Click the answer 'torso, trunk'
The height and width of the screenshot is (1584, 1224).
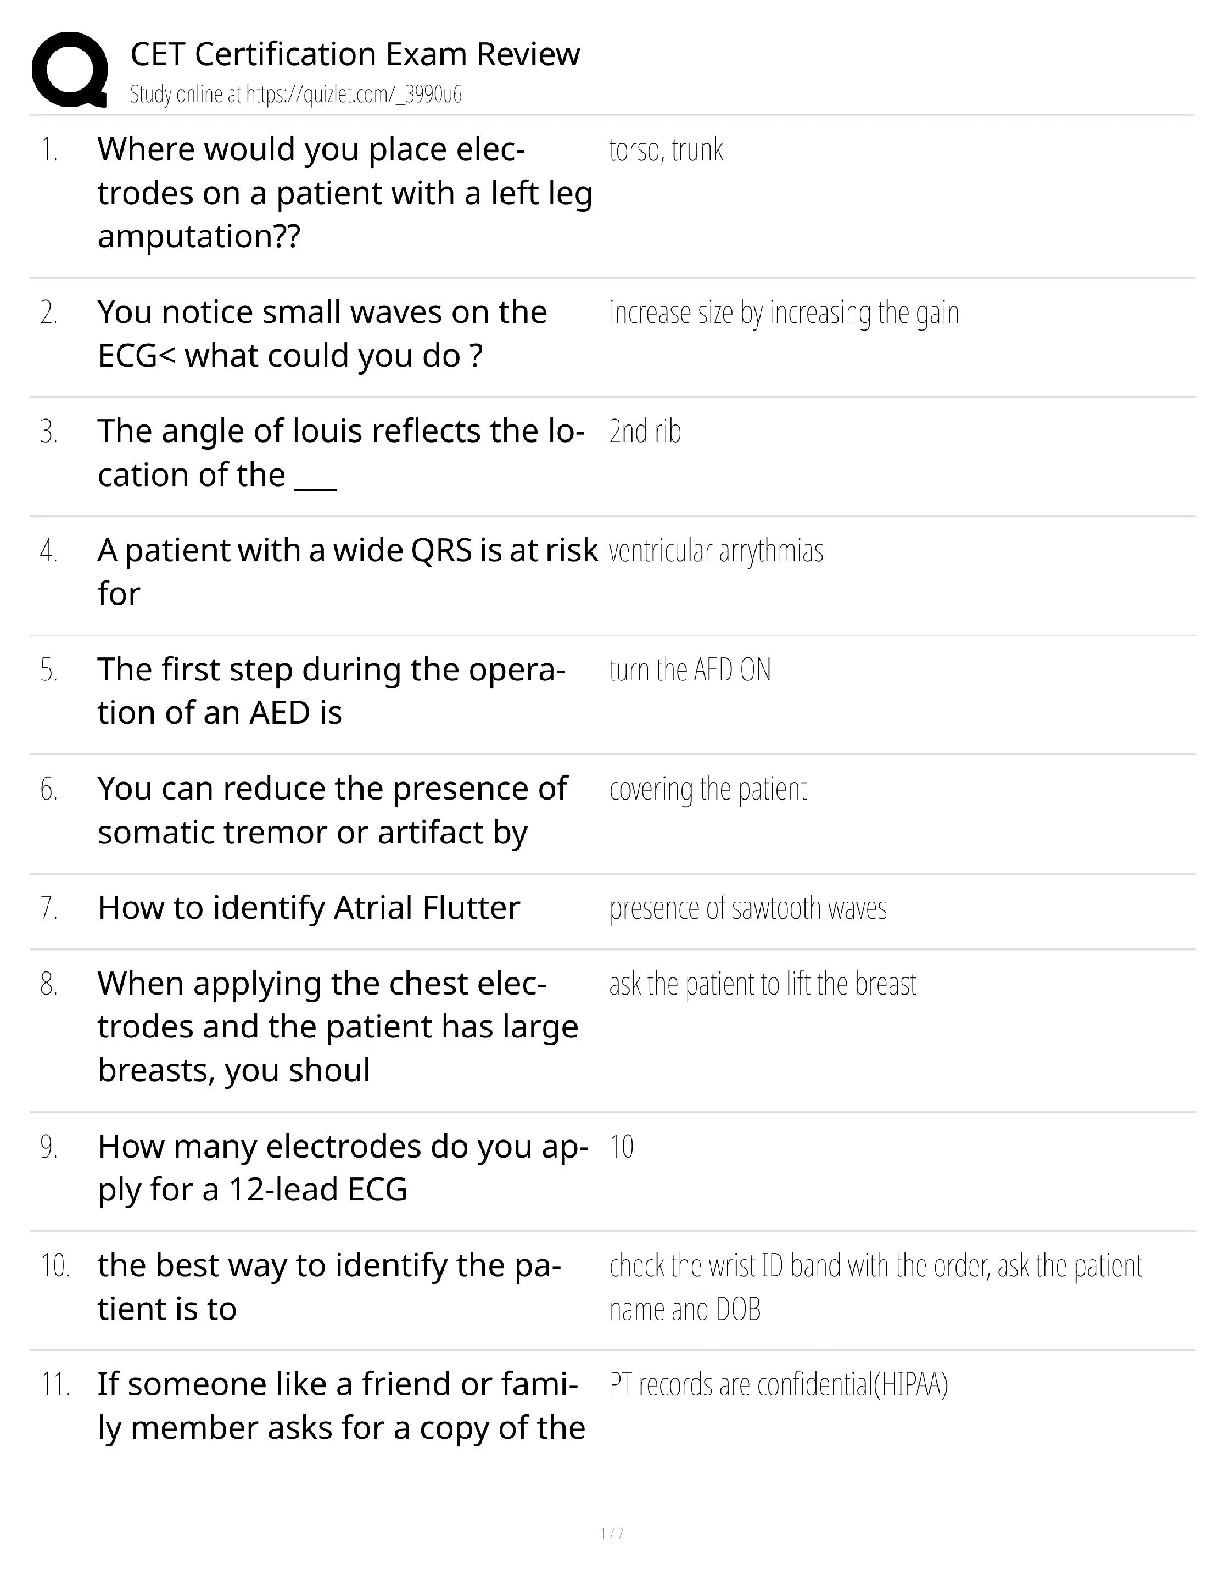pyautogui.click(x=666, y=150)
